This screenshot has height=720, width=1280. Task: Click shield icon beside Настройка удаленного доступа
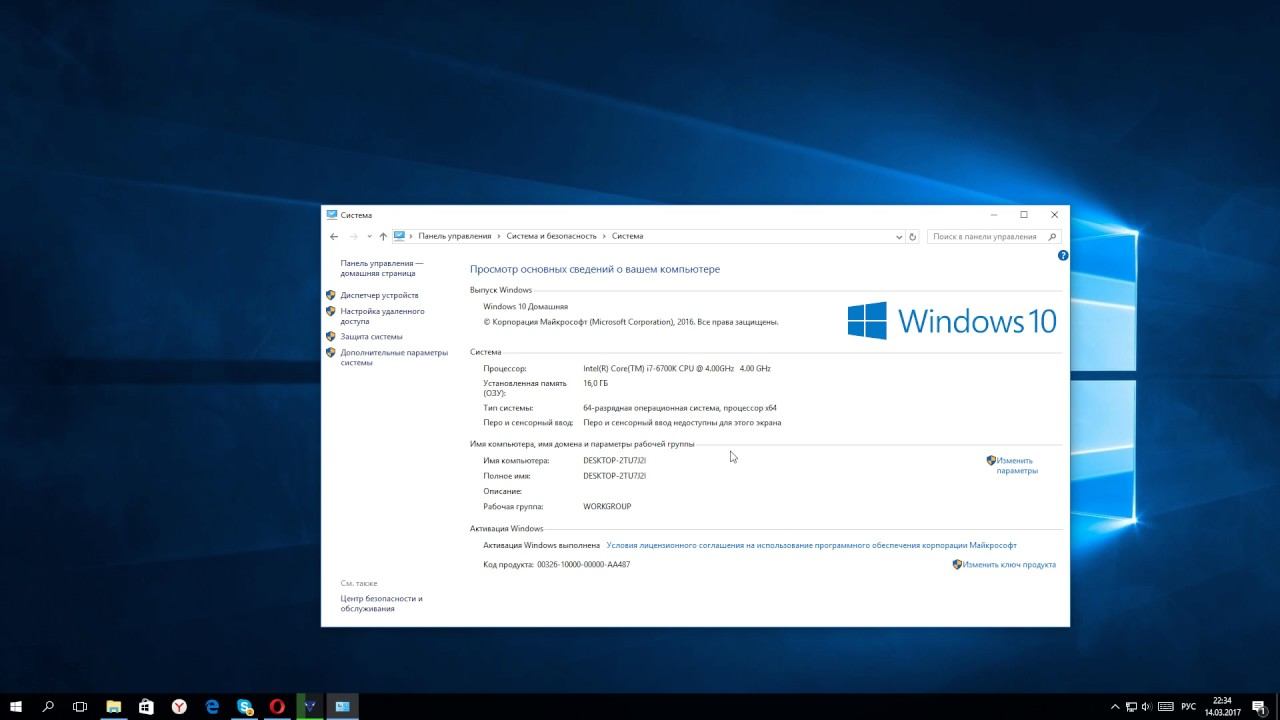pyautogui.click(x=331, y=311)
